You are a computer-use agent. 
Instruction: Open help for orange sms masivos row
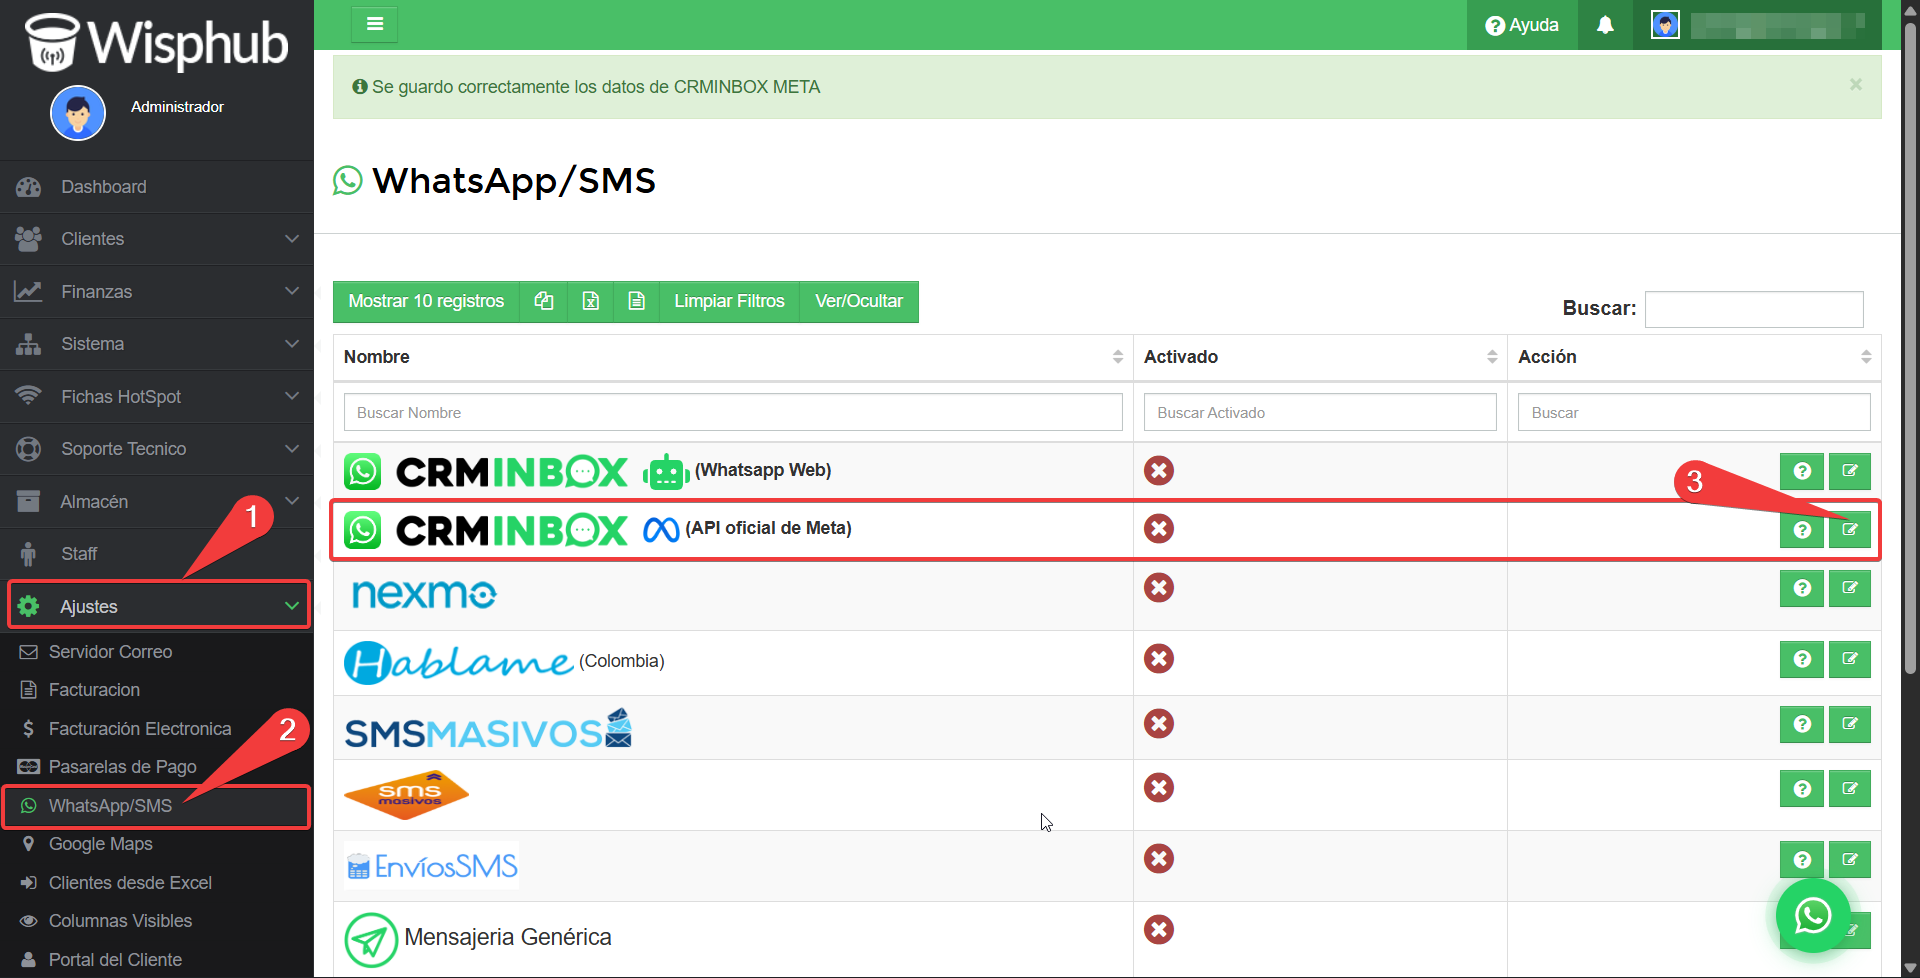tap(1802, 789)
